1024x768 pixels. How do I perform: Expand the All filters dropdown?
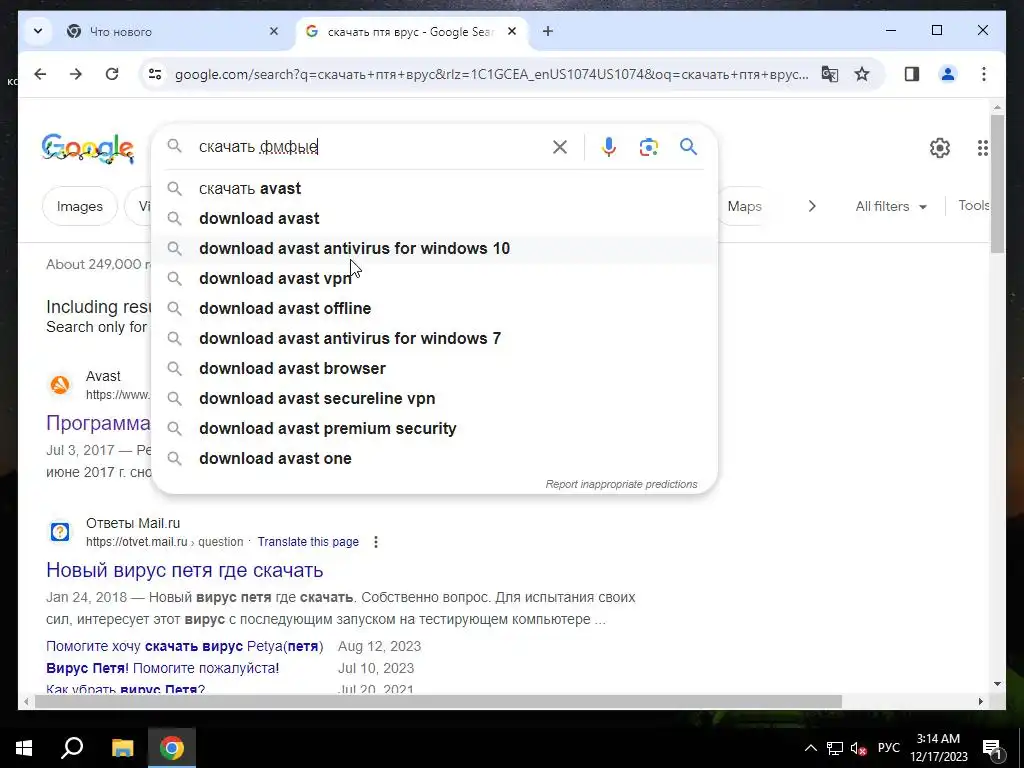pyautogui.click(x=891, y=206)
